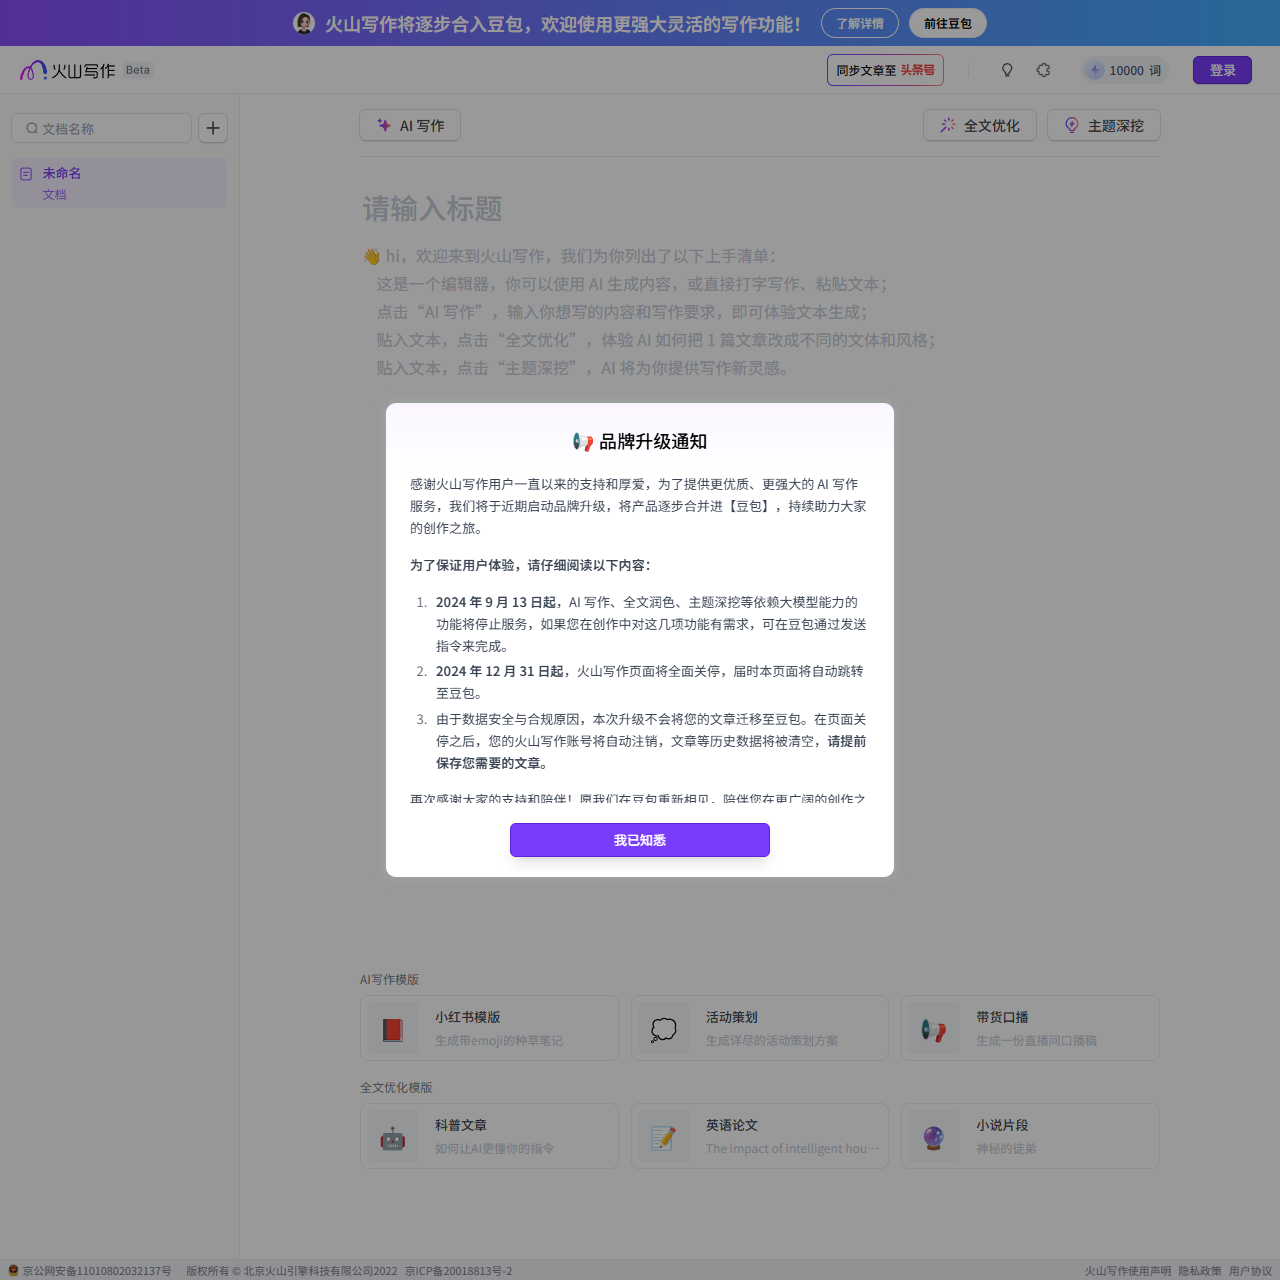Screen dimensions: 1280x1280
Task: Open the AI 写作 toolbar button
Action: coord(410,125)
